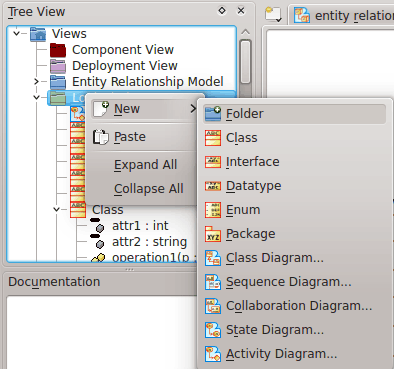Click the Class Diagram icon in submenu
The width and height of the screenshot is (394, 369).
[213, 258]
